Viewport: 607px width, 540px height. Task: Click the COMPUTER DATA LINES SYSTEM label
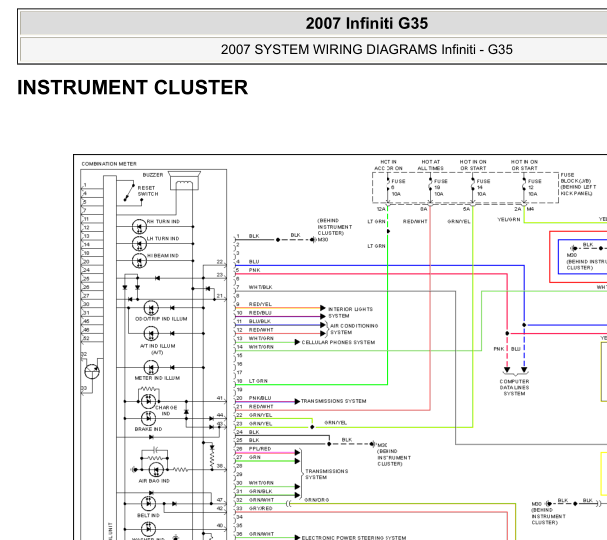(514, 387)
